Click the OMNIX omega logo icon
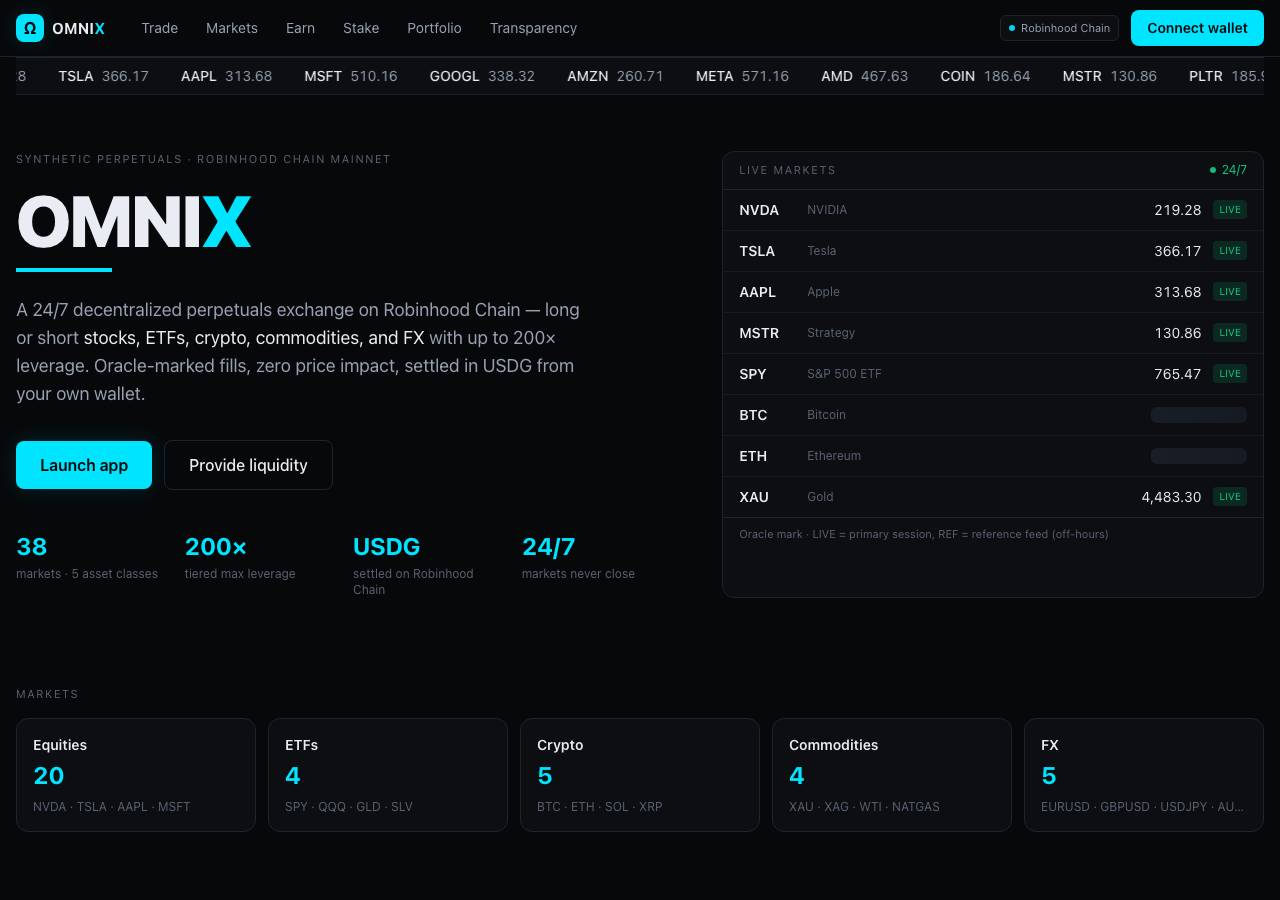Viewport: 1280px width, 900px height. 30,28
